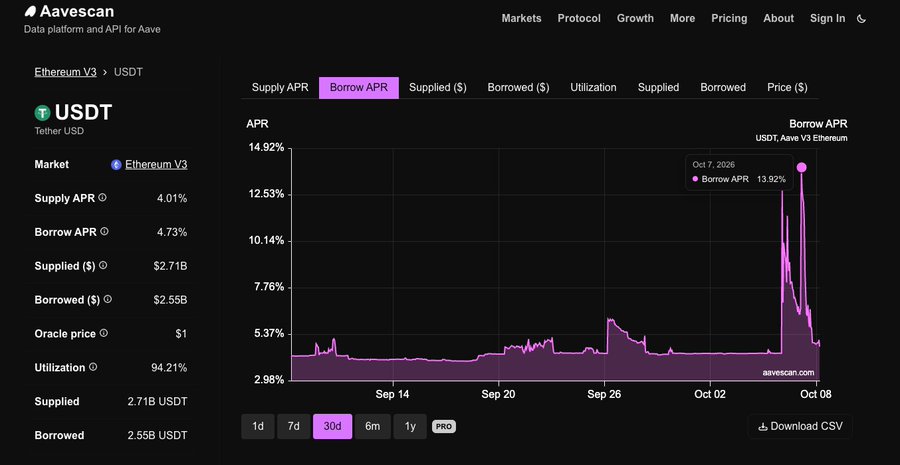Switch to the Supply APR tab
This screenshot has height=465, width=900.
click(x=280, y=87)
